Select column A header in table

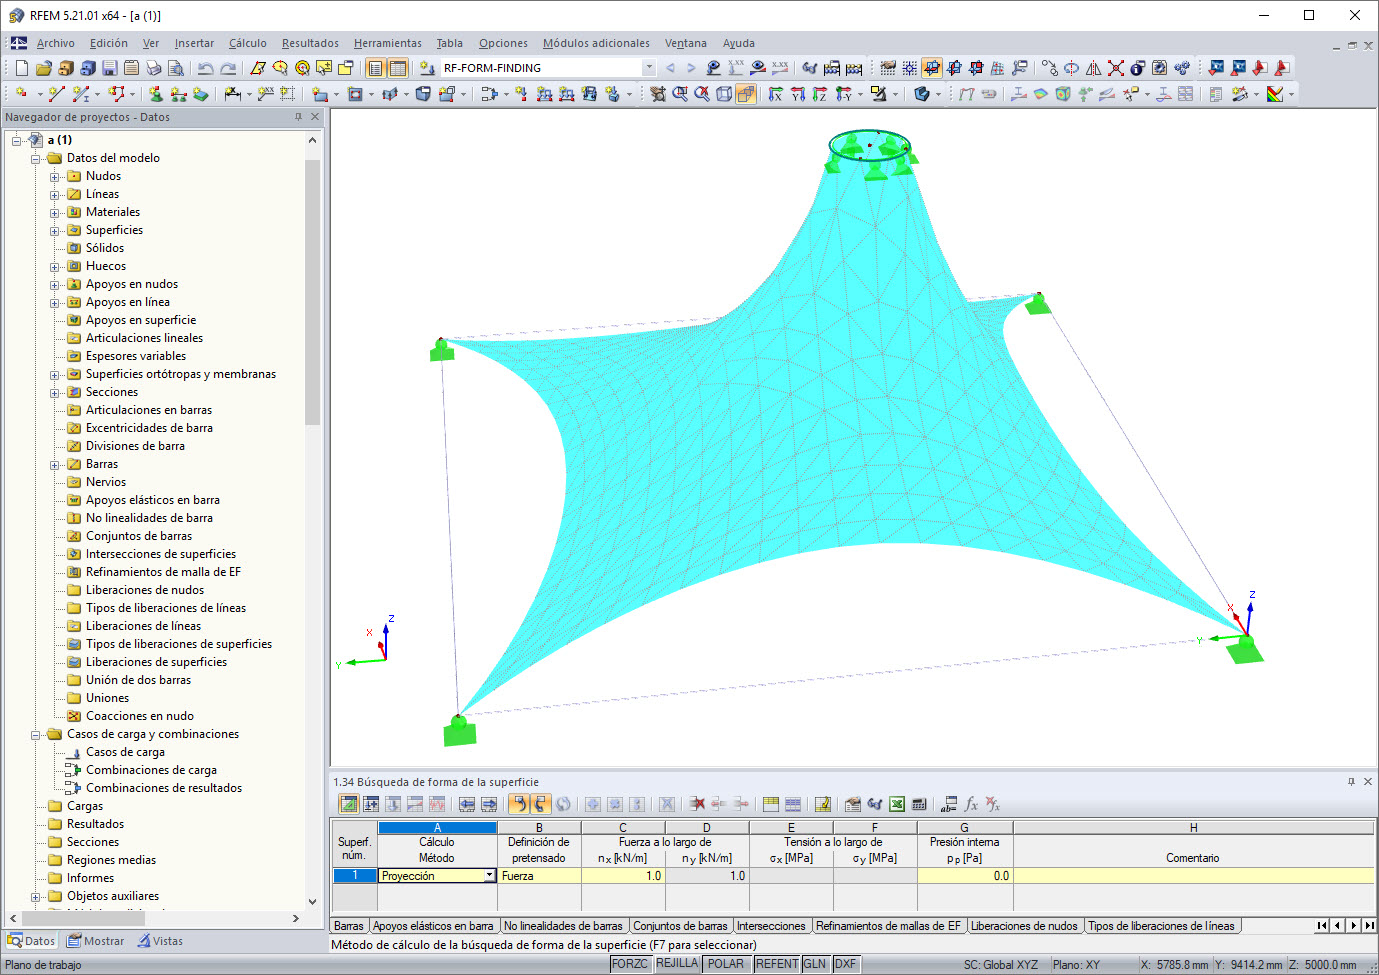437,828
